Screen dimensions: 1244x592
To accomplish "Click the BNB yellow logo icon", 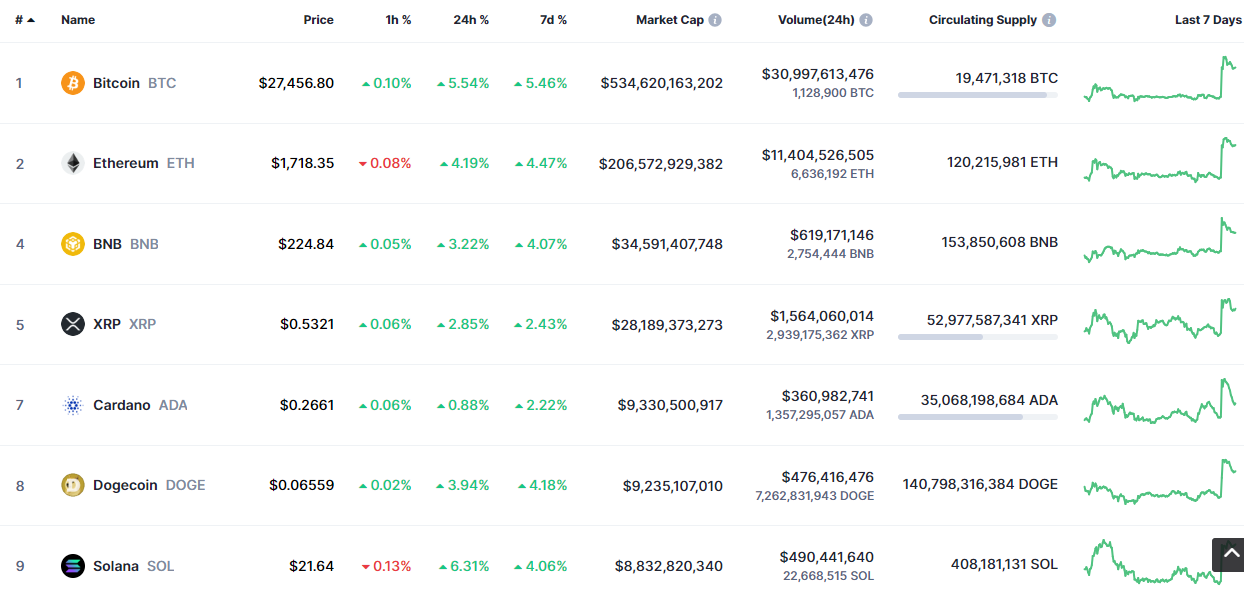I will pos(73,244).
